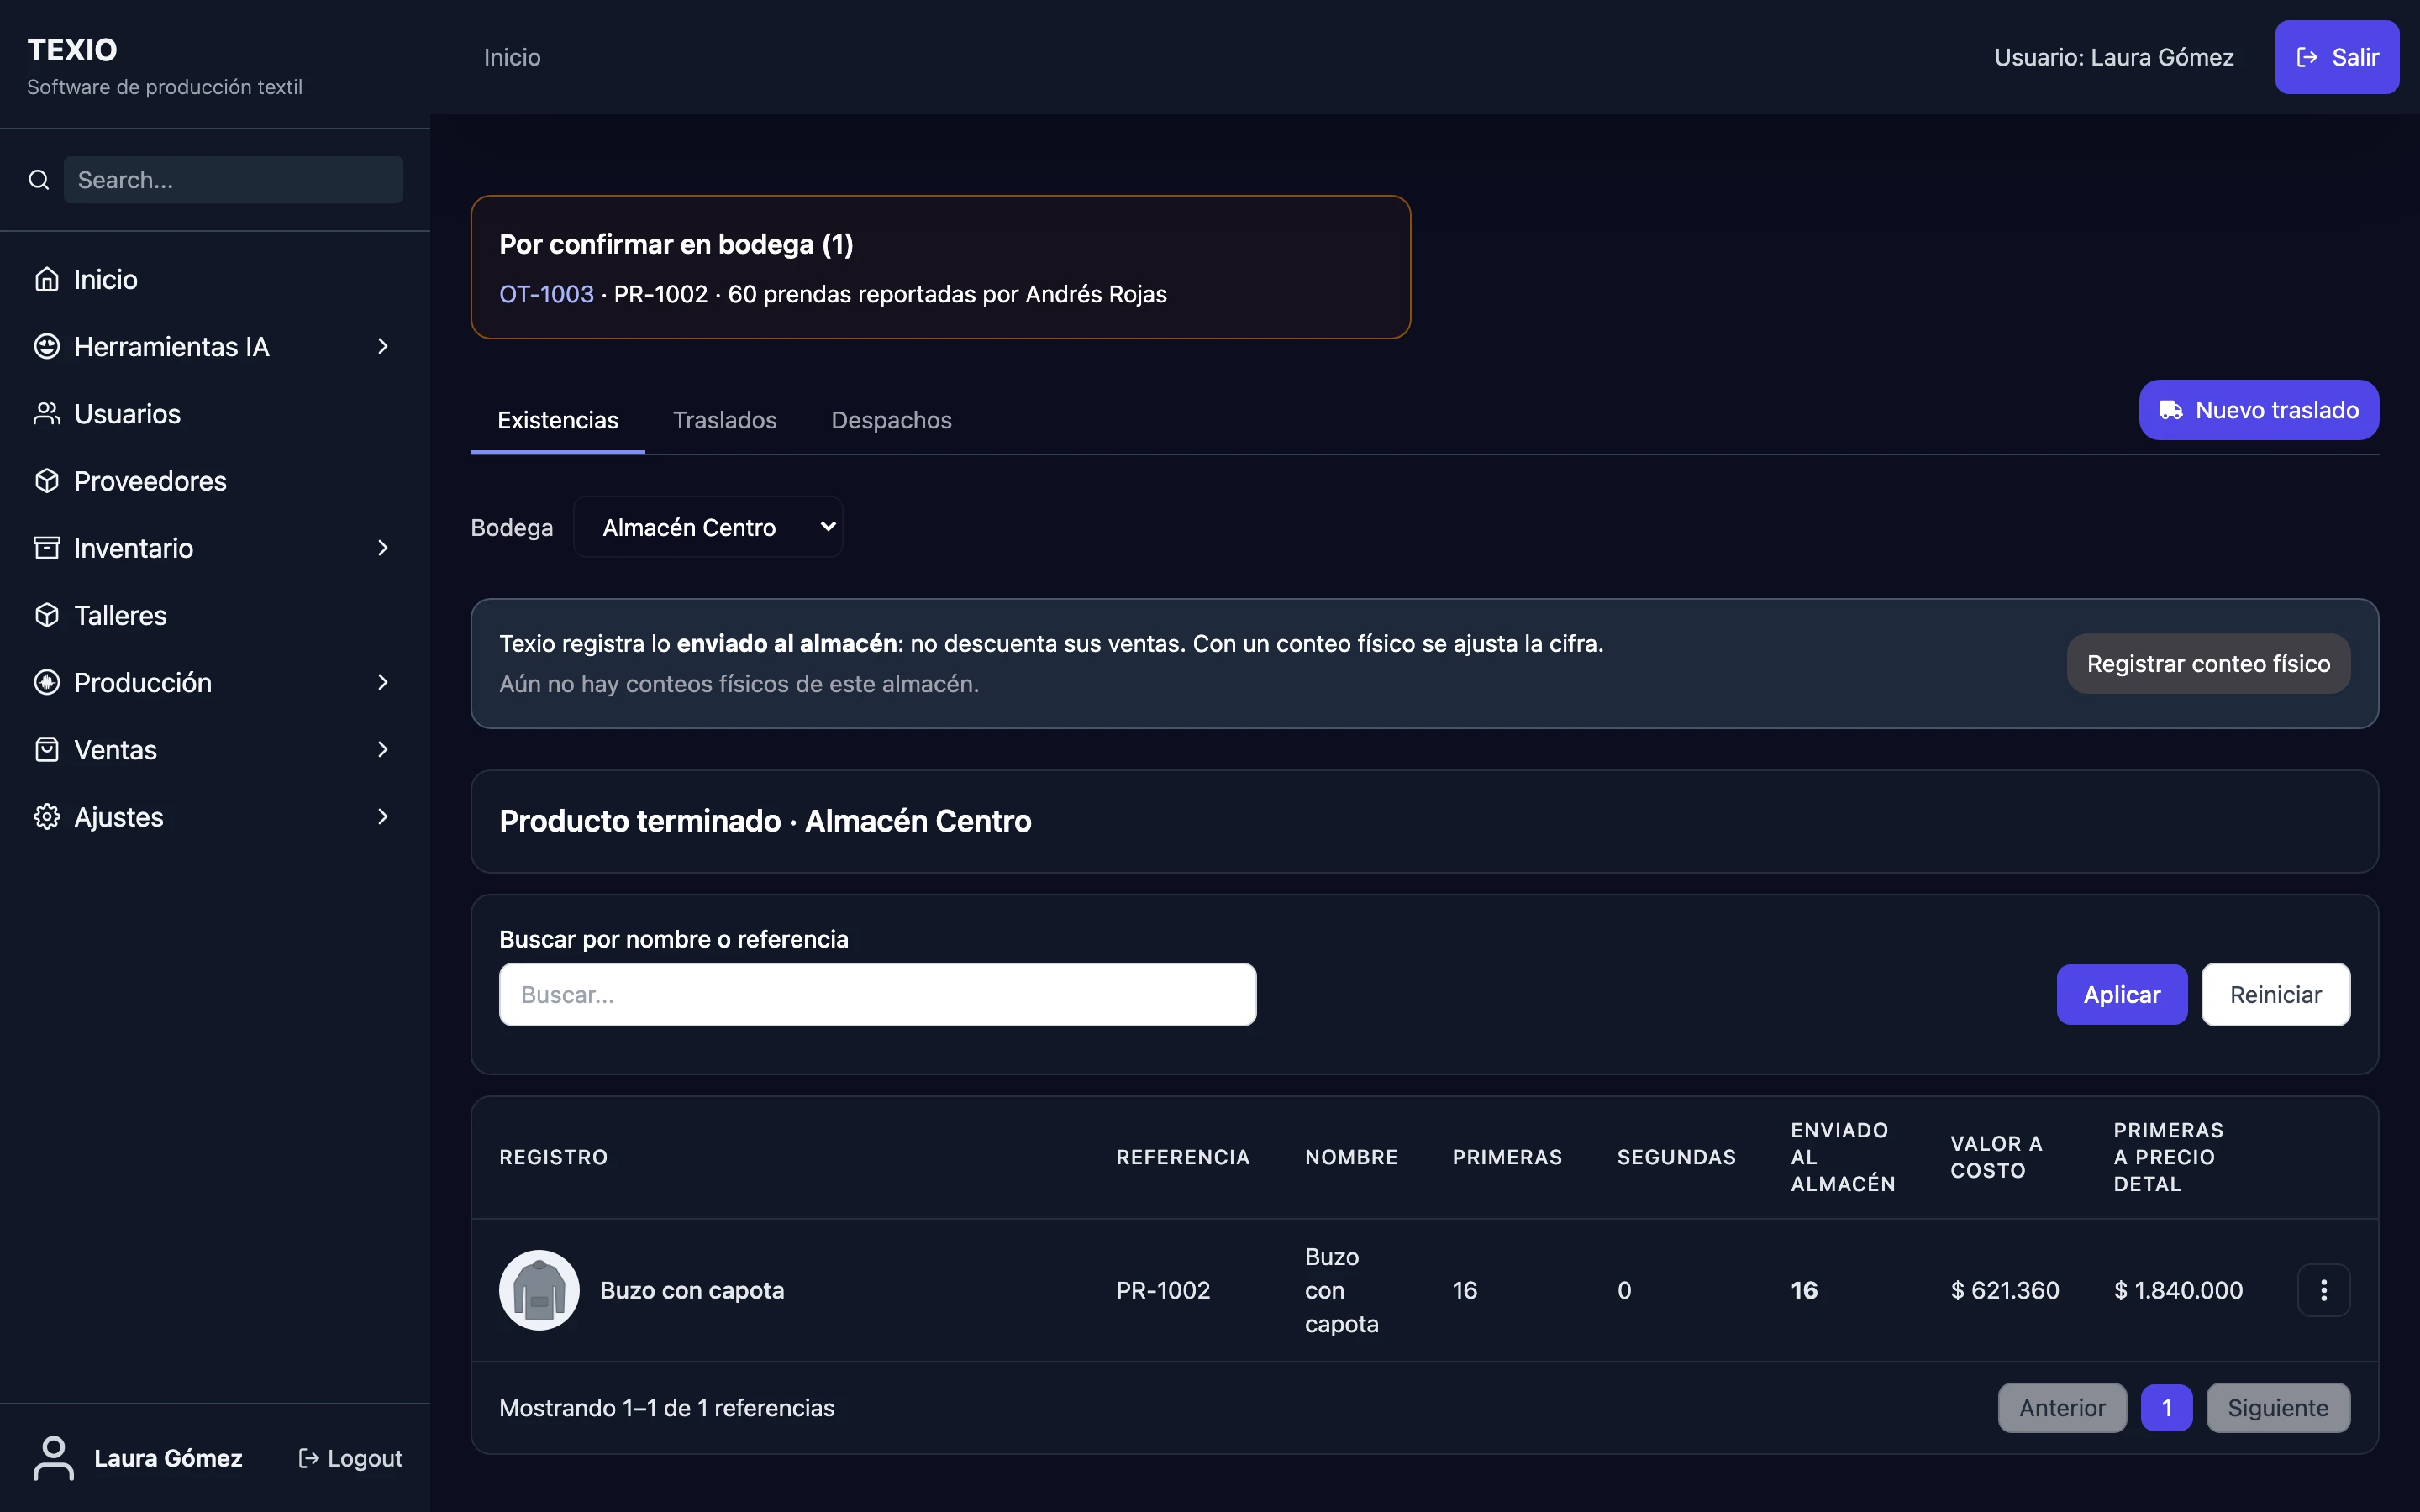Click the Reiniciar button
The width and height of the screenshot is (2420, 1512).
pyautogui.click(x=2275, y=994)
